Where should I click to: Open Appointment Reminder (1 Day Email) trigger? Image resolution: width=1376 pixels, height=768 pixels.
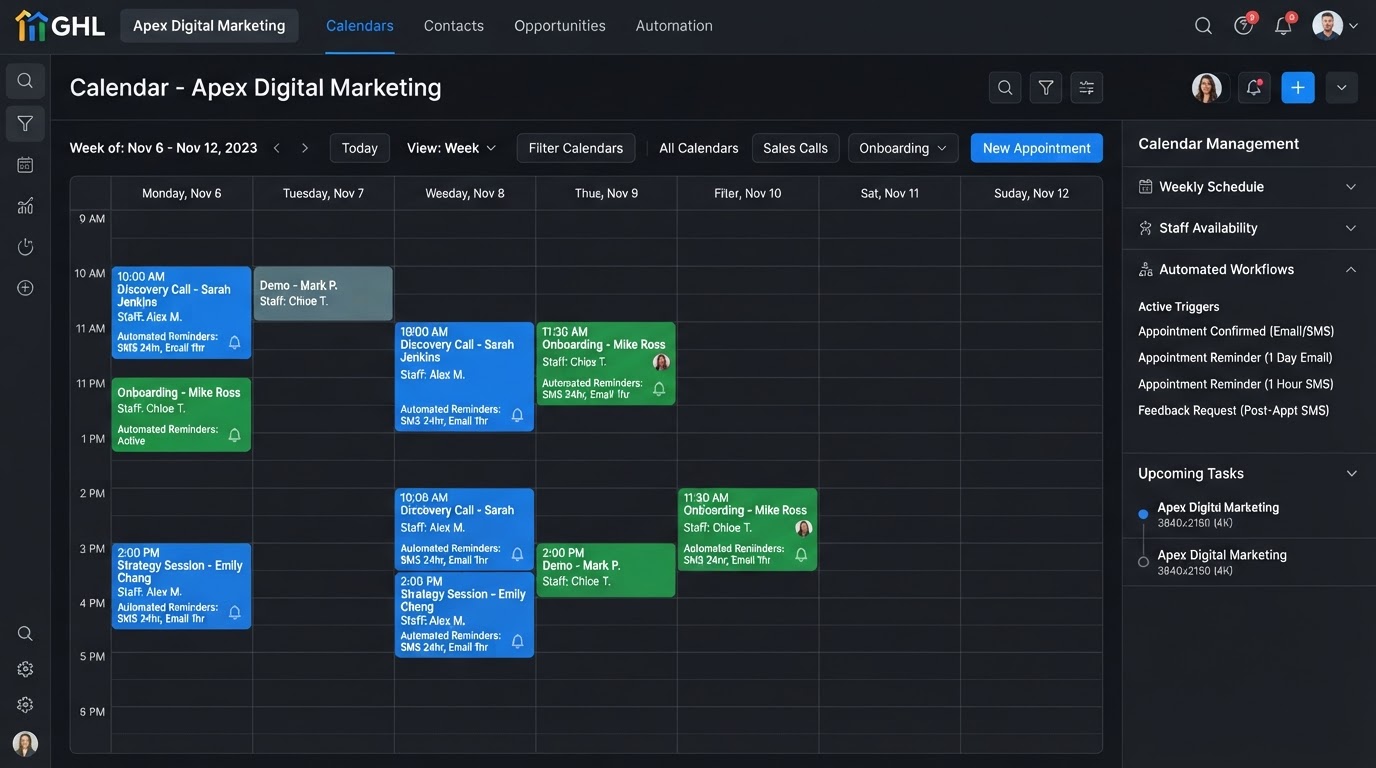coord(1235,358)
